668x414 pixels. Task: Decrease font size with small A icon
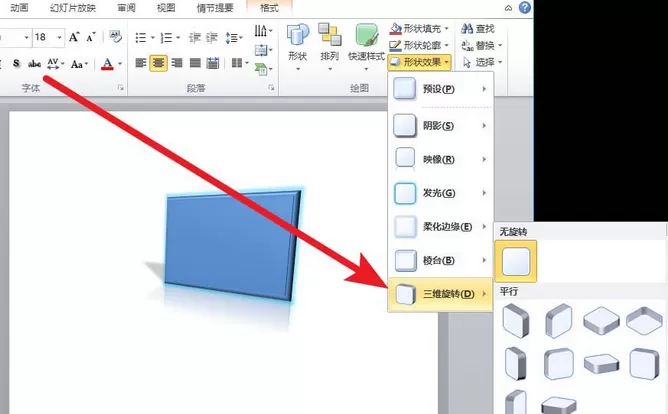coord(91,37)
